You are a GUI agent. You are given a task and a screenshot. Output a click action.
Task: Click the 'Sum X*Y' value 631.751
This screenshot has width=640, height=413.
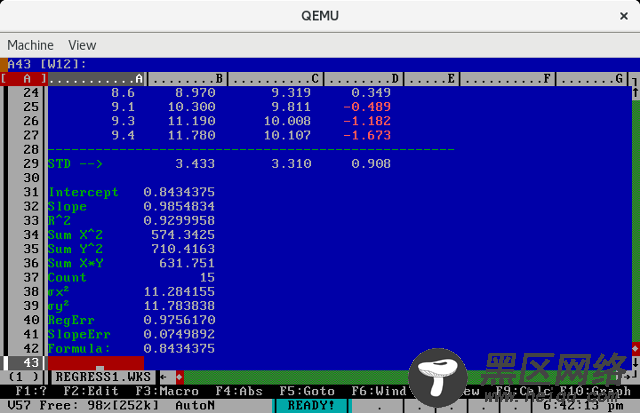(x=187, y=263)
